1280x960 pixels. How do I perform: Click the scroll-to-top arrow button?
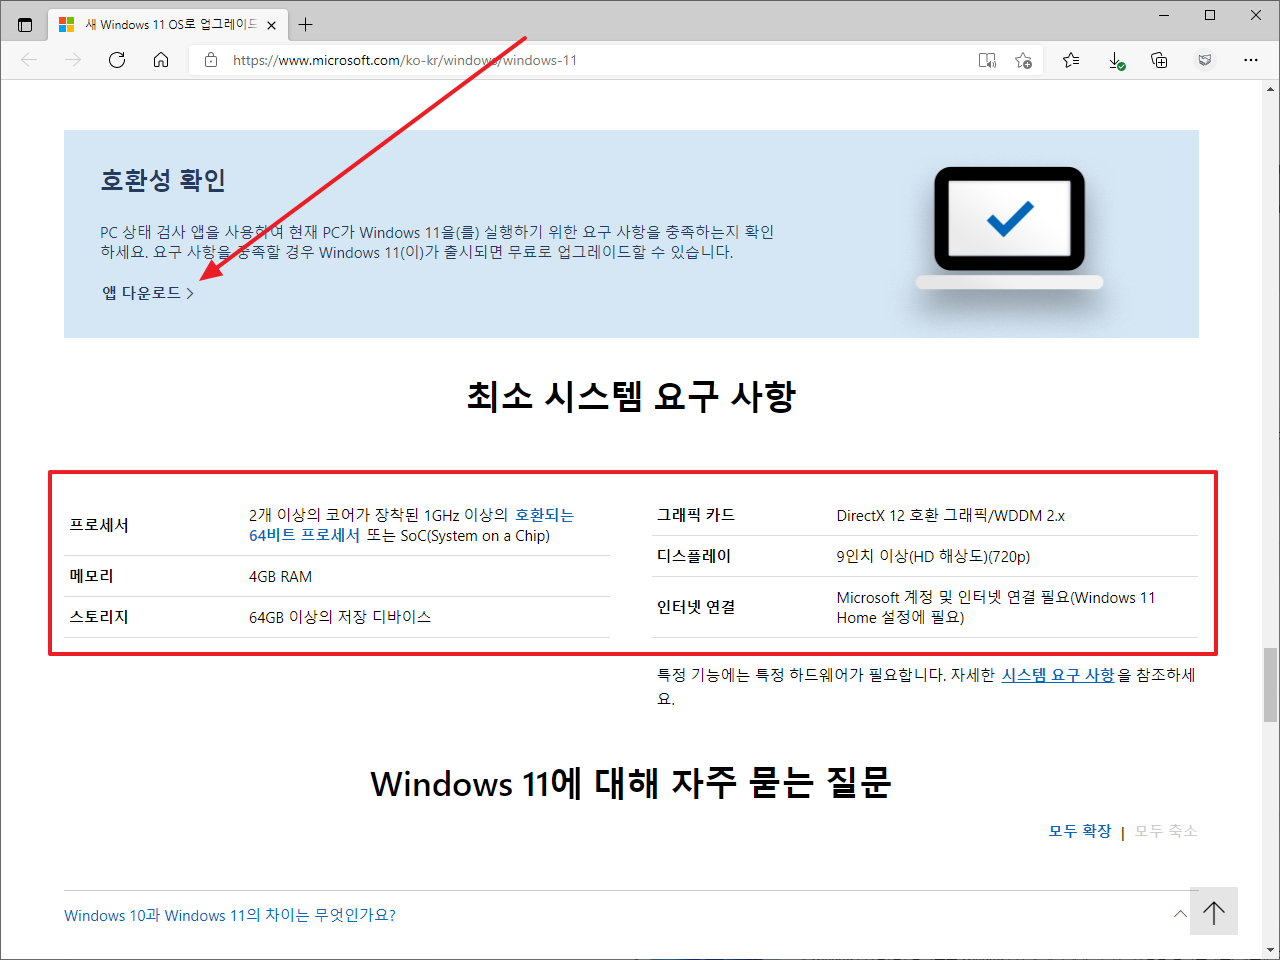pyautogui.click(x=1214, y=912)
